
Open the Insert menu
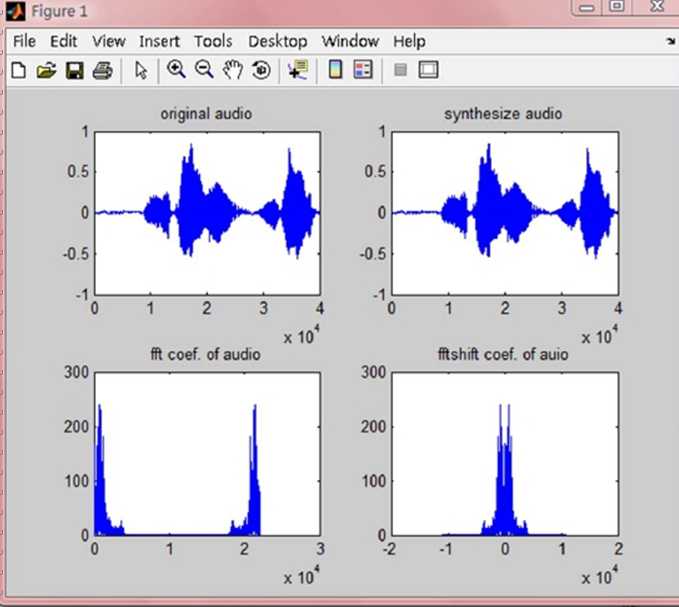(159, 42)
